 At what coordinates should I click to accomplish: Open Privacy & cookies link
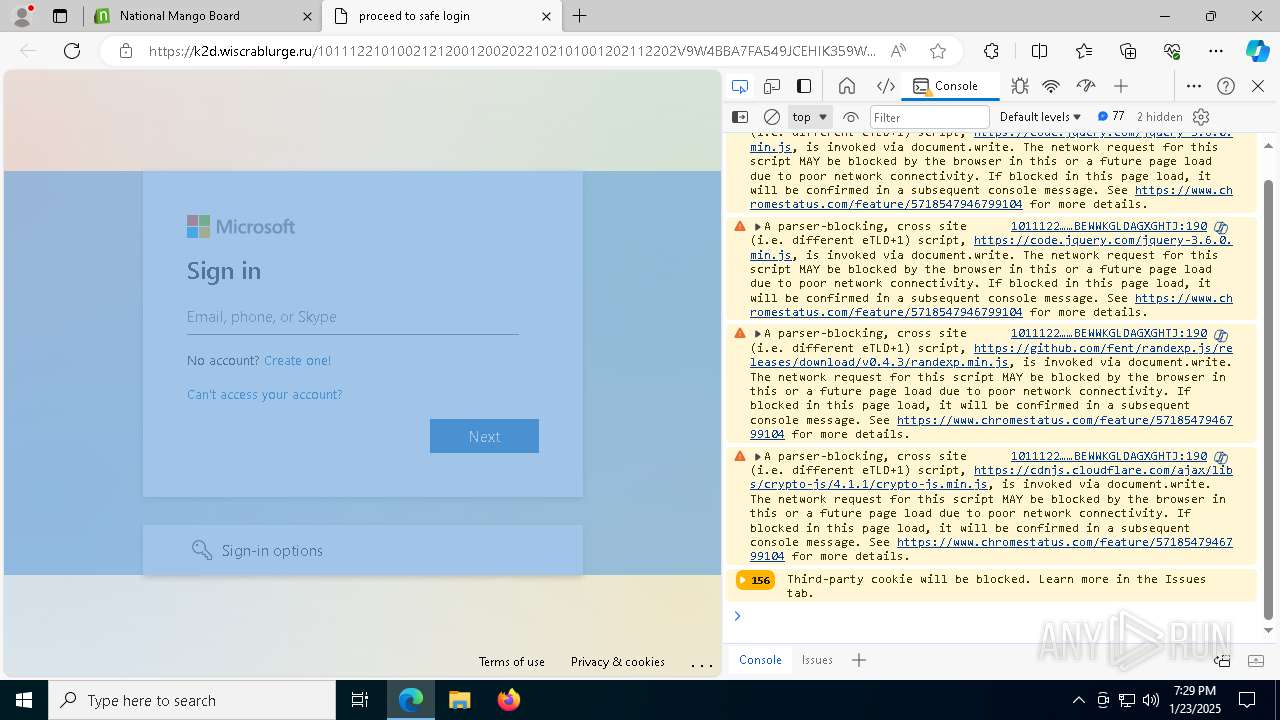[x=618, y=662]
